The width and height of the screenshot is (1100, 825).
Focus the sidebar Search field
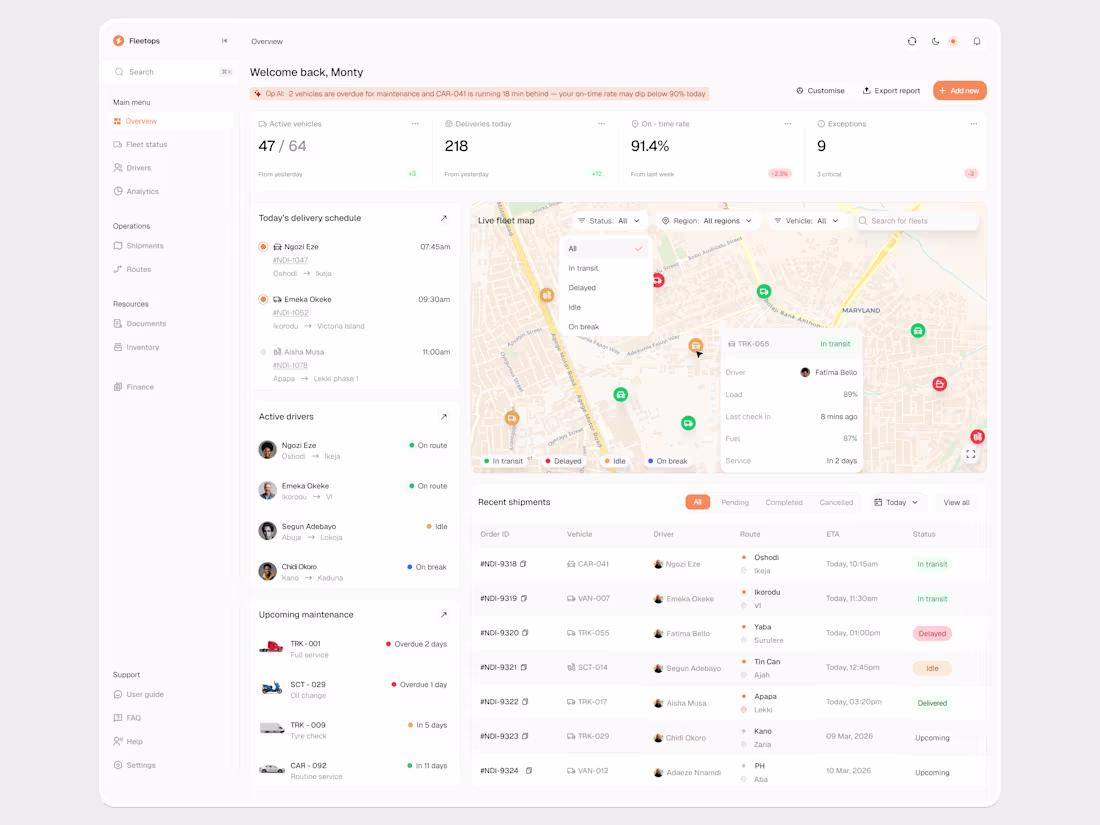tap(173, 72)
